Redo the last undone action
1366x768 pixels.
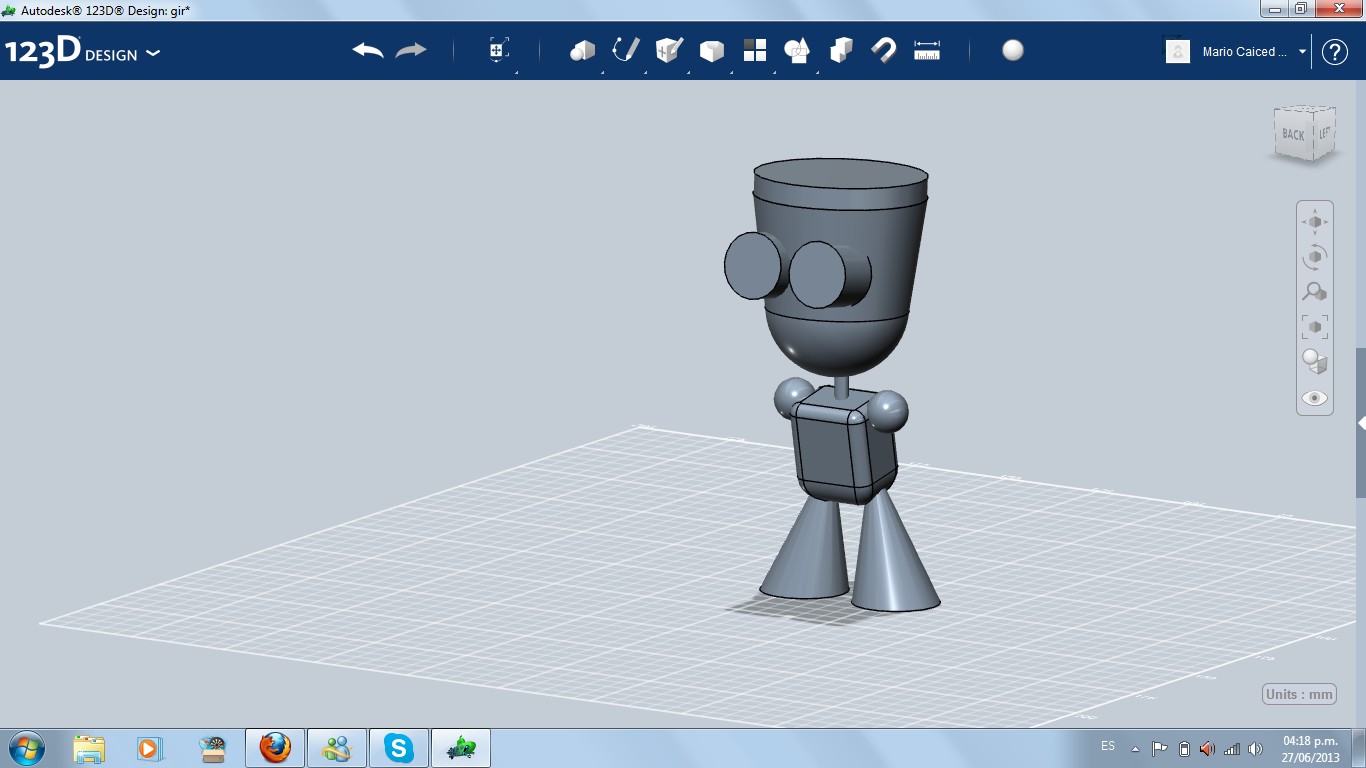(x=411, y=50)
